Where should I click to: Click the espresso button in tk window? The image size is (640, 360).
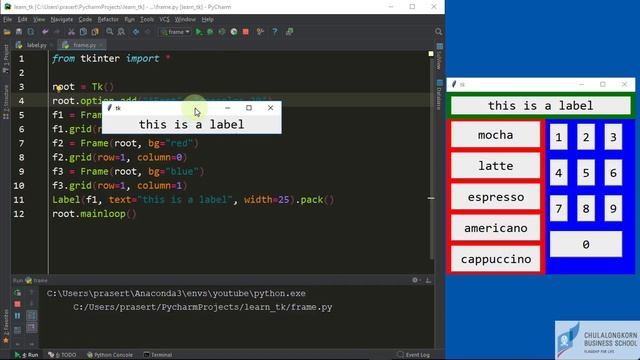point(496,197)
